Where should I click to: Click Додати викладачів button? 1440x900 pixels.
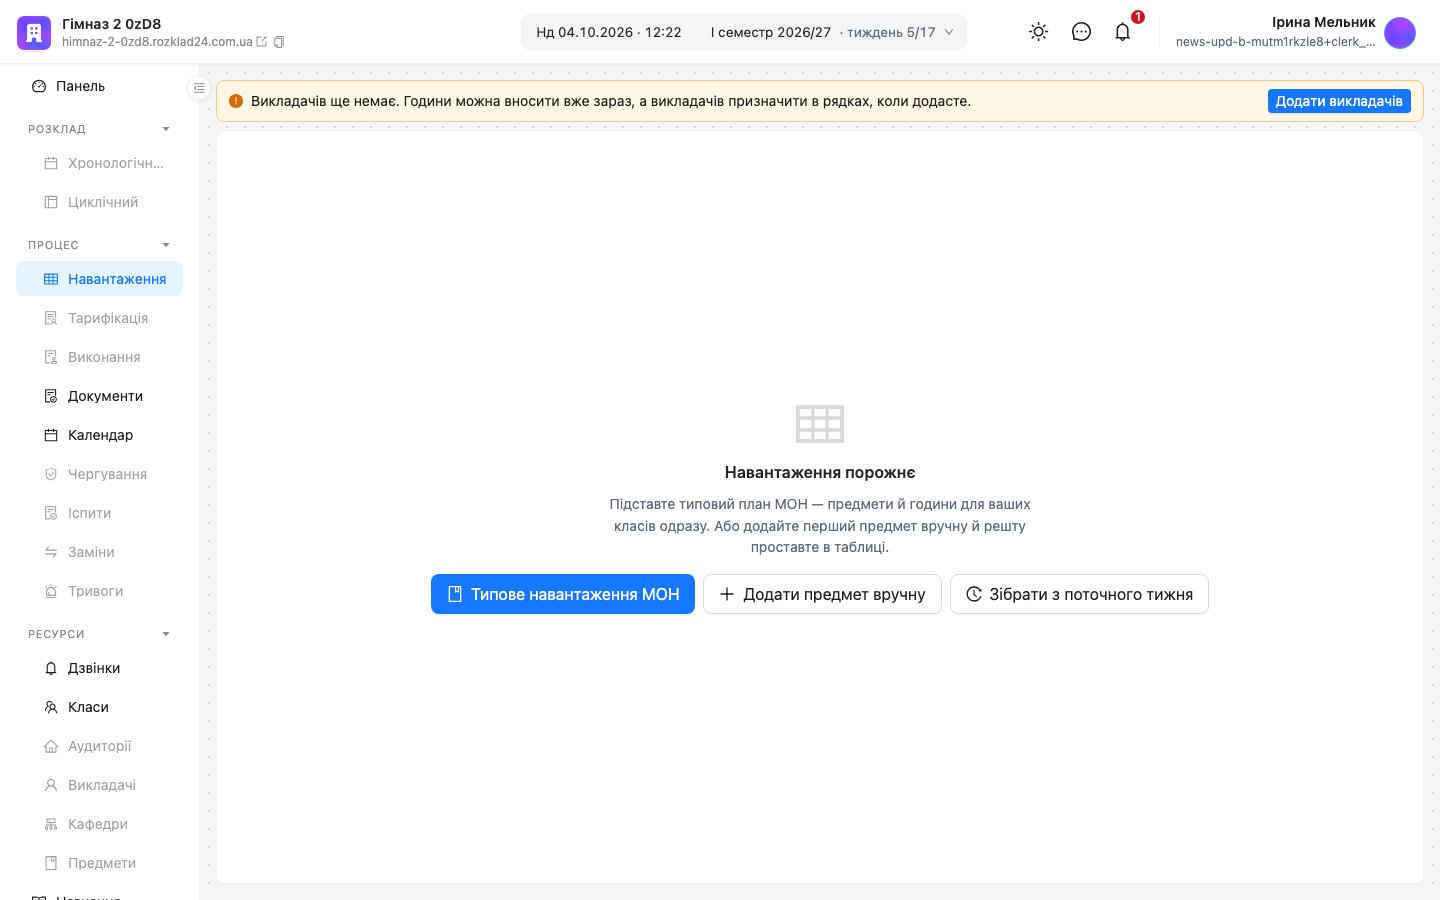click(1339, 101)
